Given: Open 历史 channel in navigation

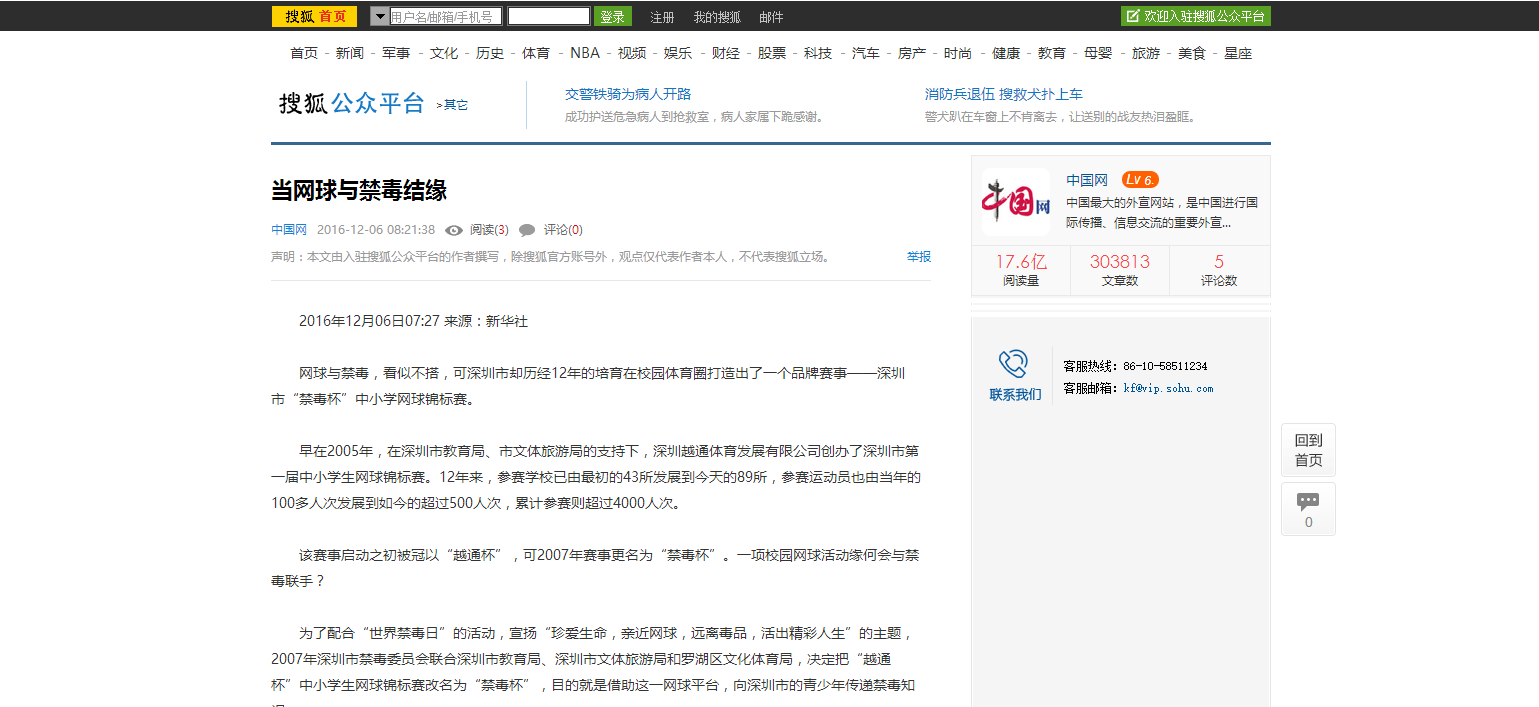Looking at the screenshot, I should [490, 53].
